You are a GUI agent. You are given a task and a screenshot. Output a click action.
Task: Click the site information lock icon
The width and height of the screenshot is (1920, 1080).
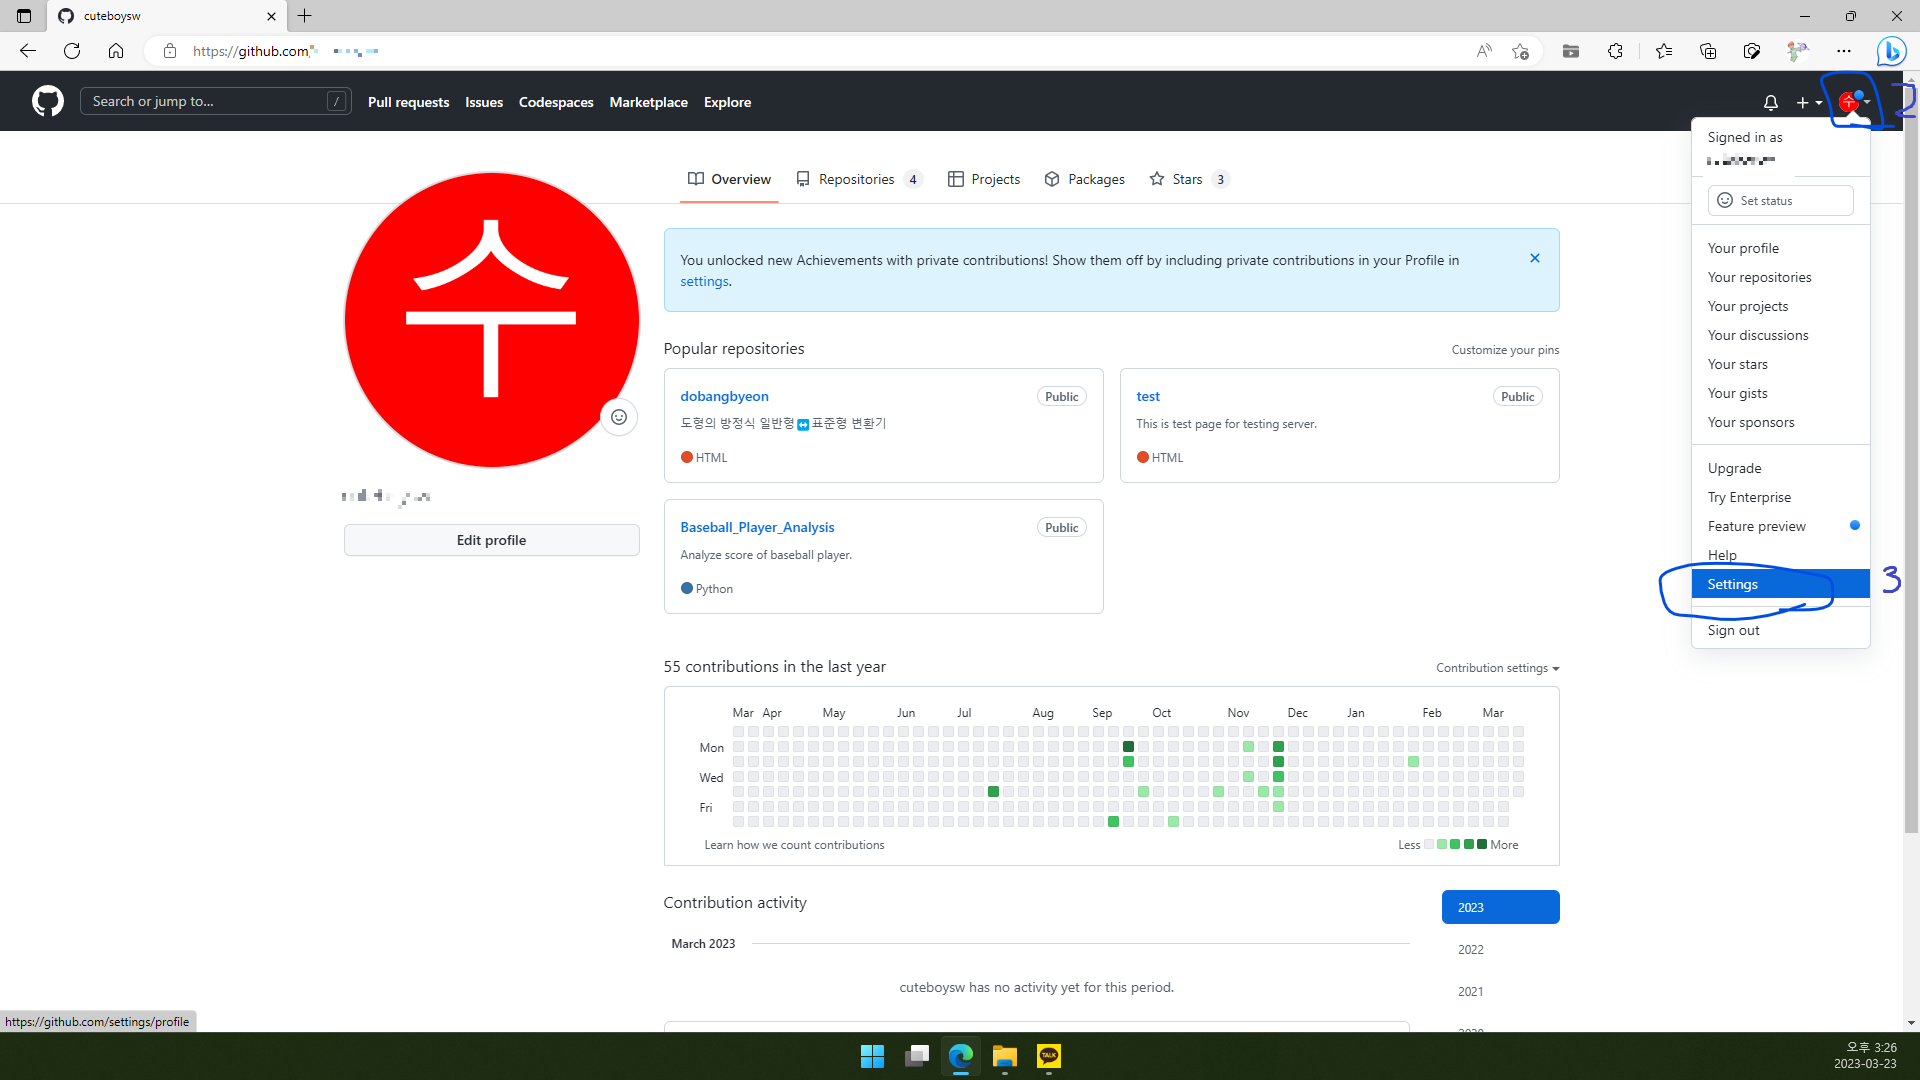coord(170,51)
